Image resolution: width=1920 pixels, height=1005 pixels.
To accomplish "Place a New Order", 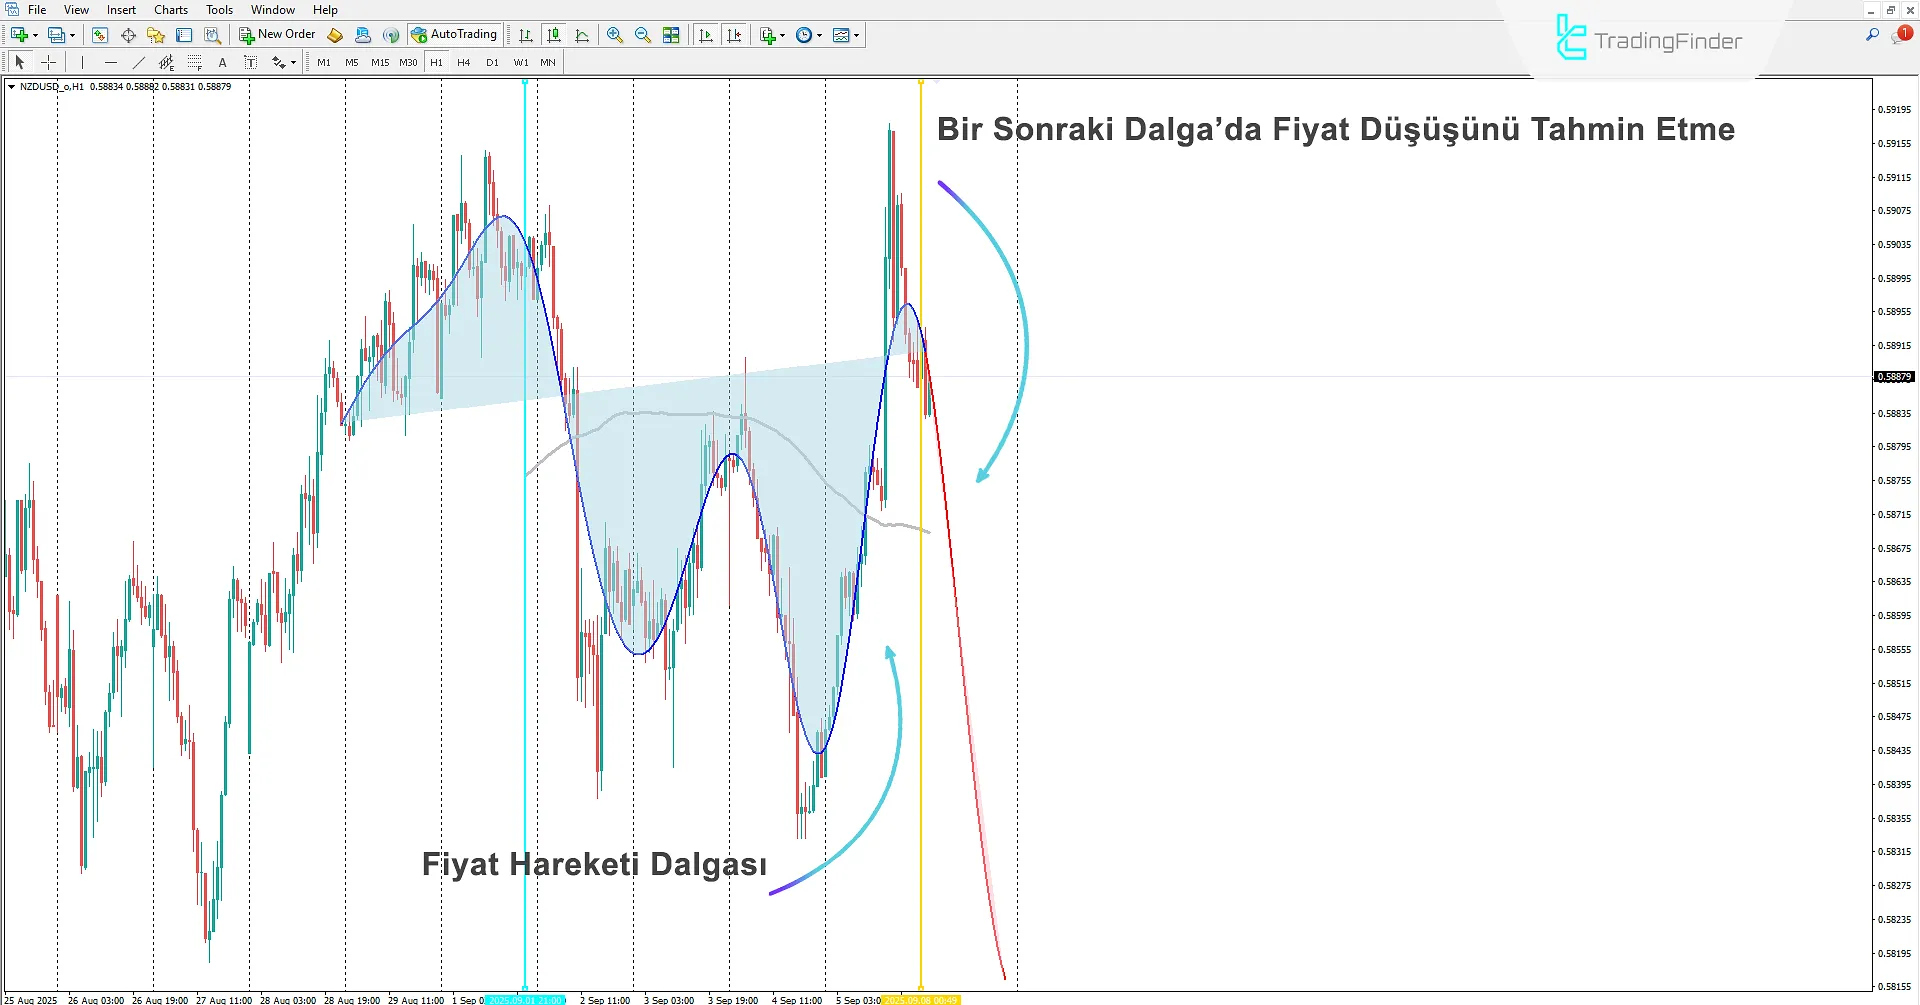I will (277, 34).
